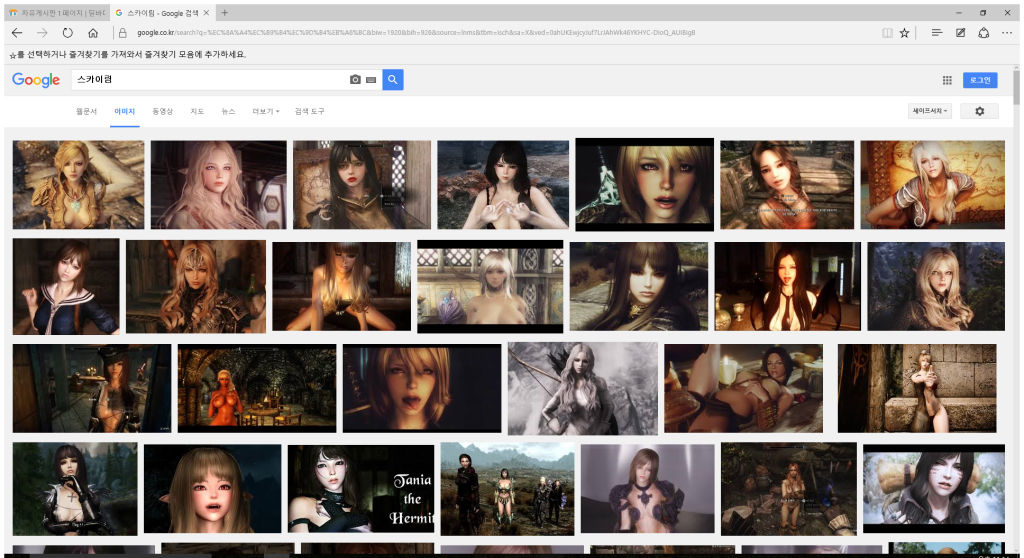Open the settings gear dropdown

[979, 111]
